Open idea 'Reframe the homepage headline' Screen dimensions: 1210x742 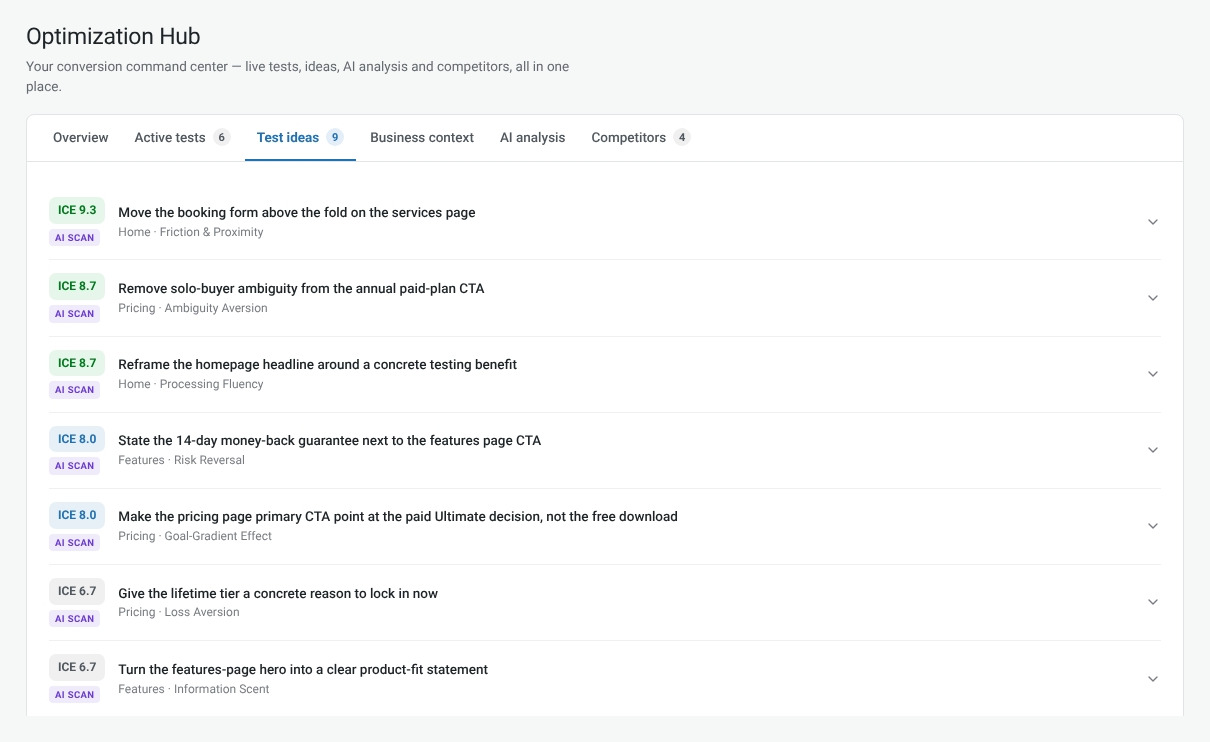(317, 365)
